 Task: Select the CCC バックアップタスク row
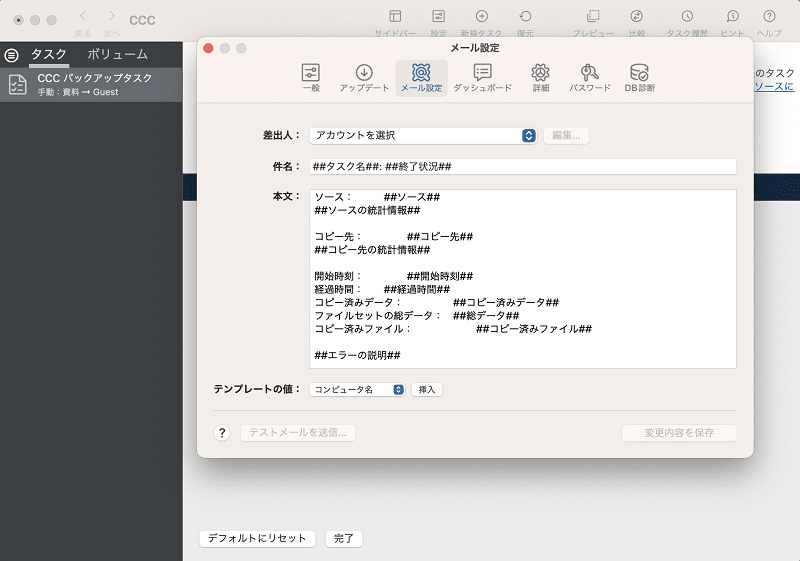(x=91, y=85)
